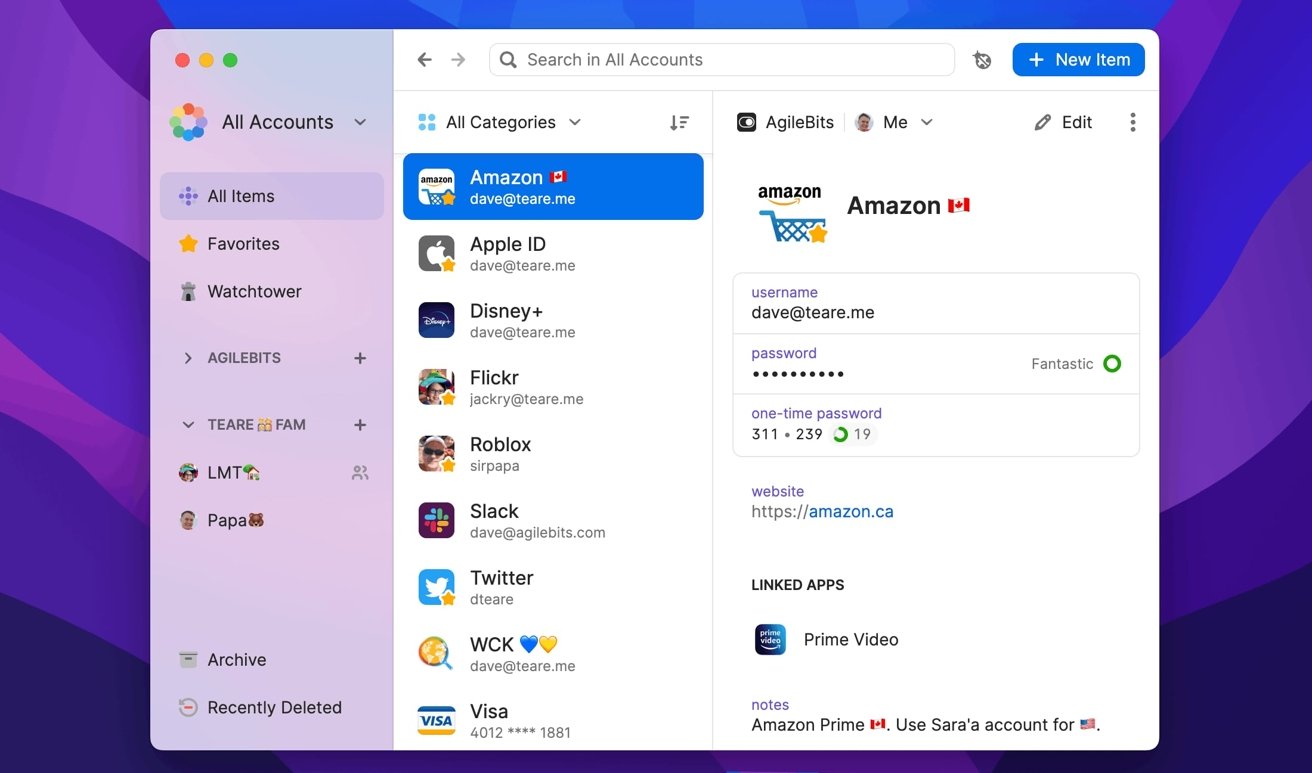Click the Search in All Accounts field
The width and height of the screenshot is (1312, 773).
[x=721, y=60]
